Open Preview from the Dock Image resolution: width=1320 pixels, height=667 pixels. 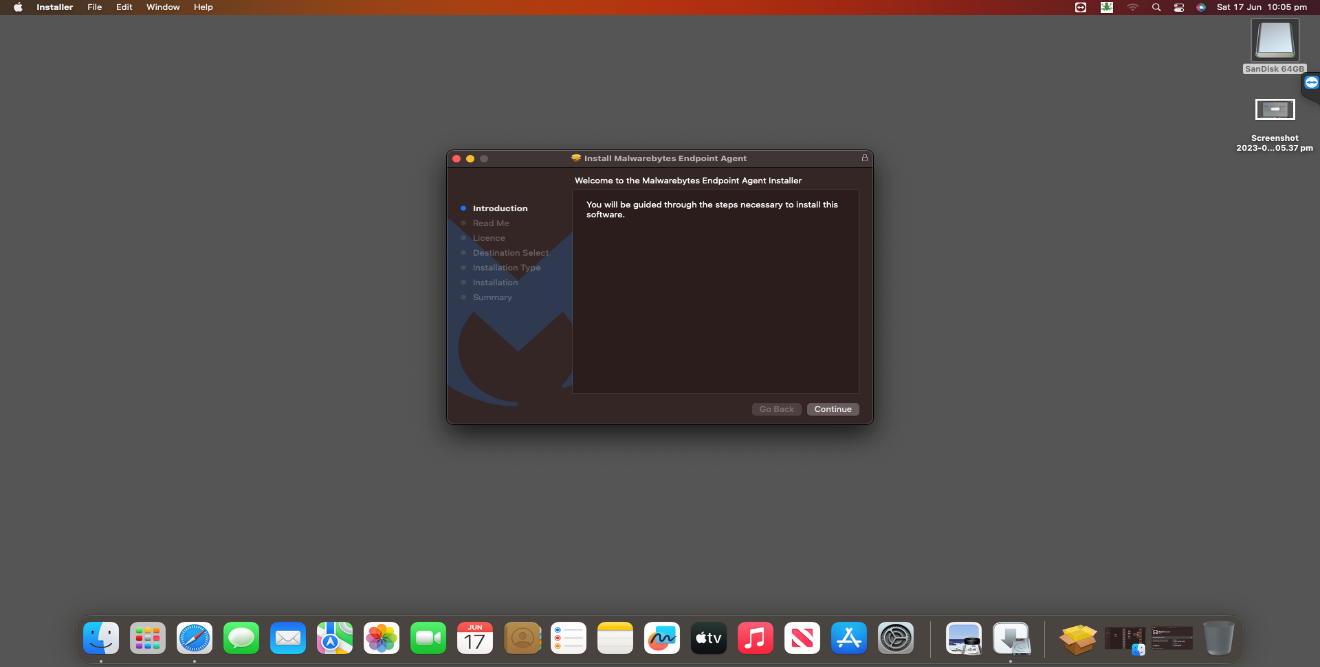coord(964,637)
